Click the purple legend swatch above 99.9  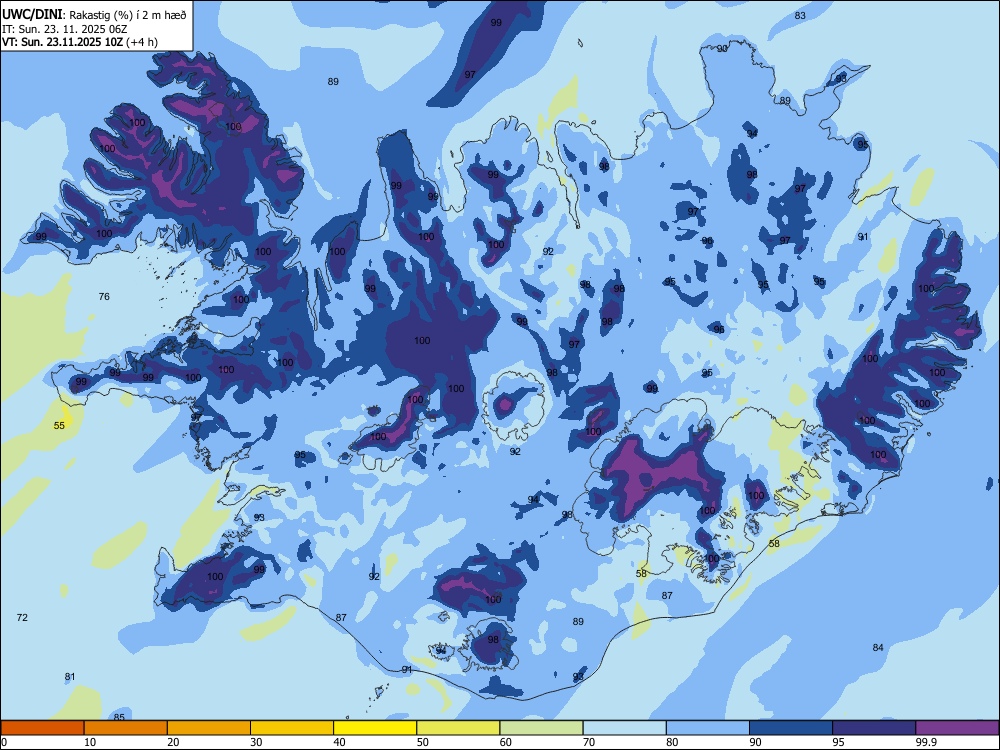(x=957, y=728)
